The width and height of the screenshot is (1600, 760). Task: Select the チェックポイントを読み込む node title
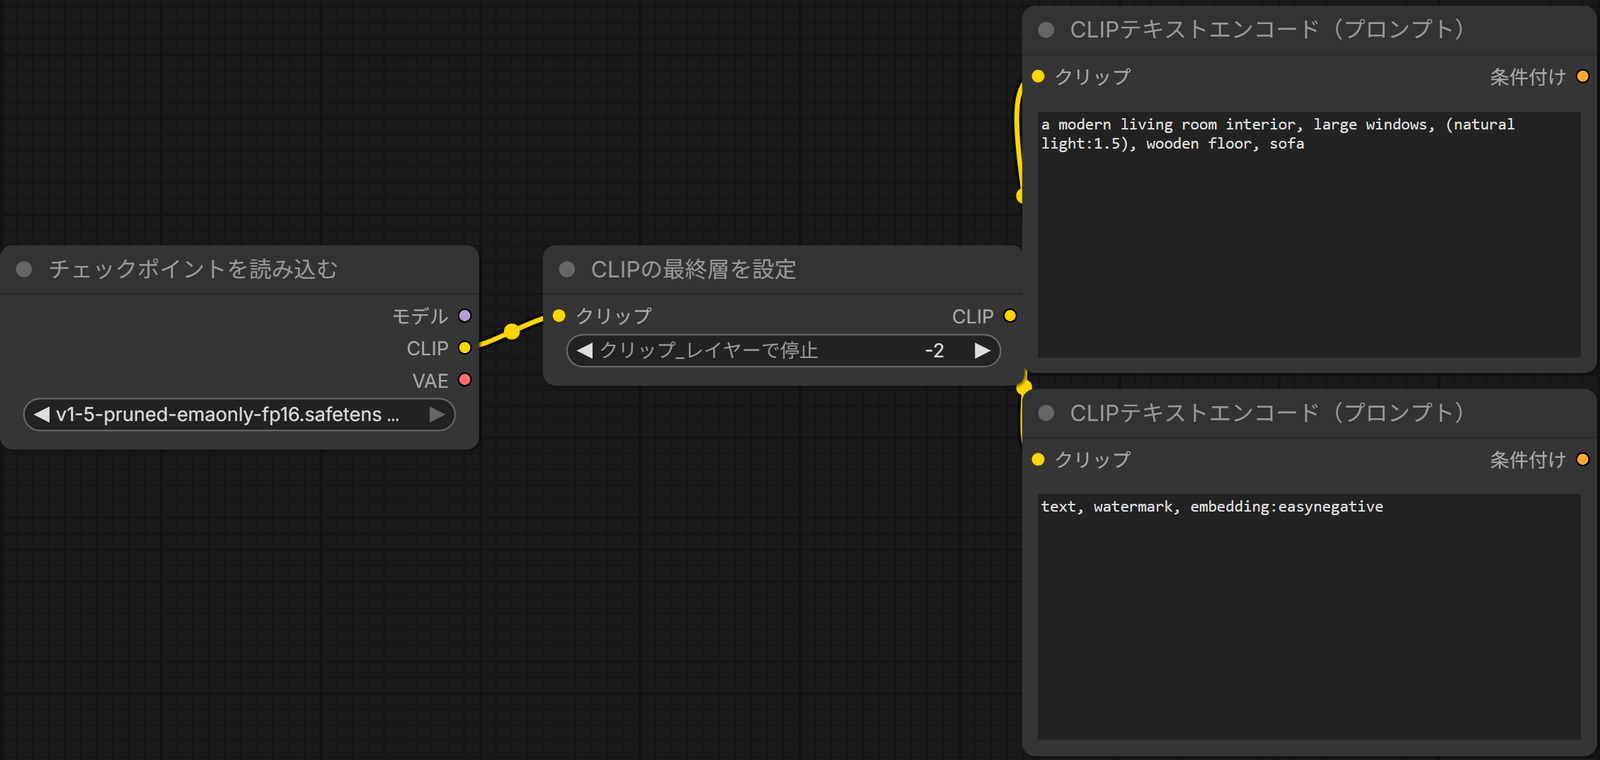click(x=193, y=269)
